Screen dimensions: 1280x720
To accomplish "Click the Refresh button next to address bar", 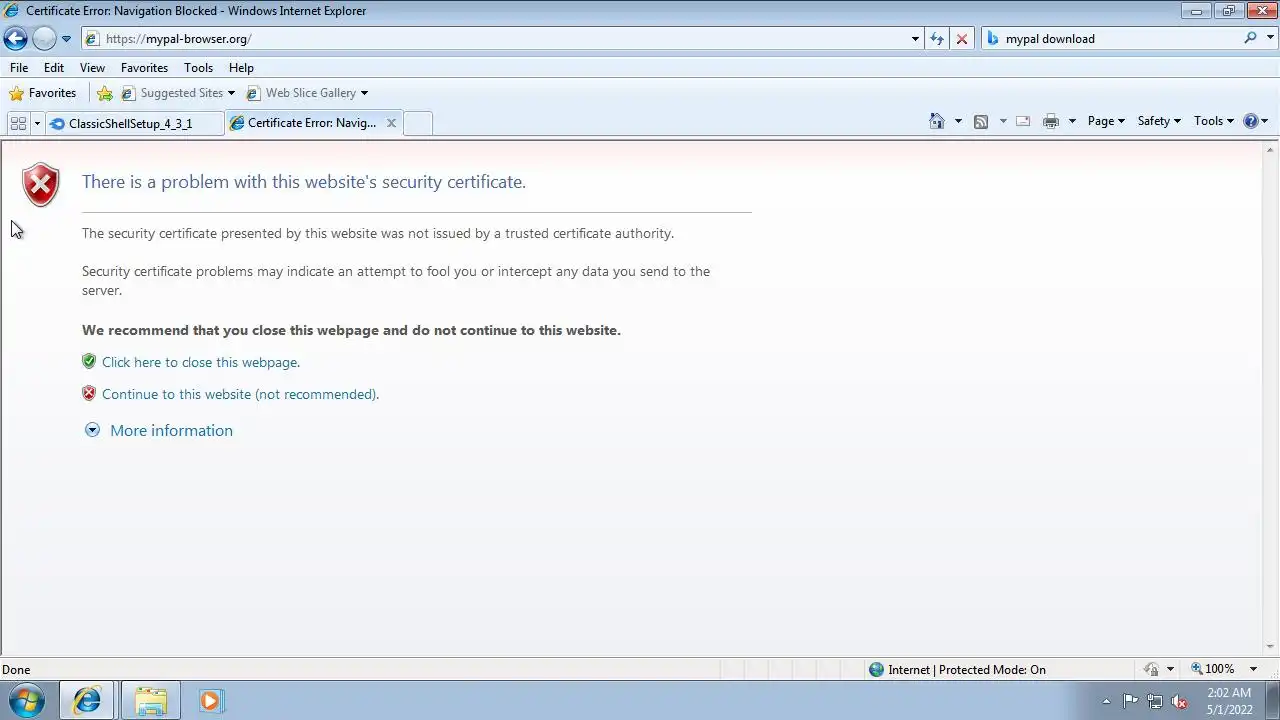I will pyautogui.click(x=937, y=39).
